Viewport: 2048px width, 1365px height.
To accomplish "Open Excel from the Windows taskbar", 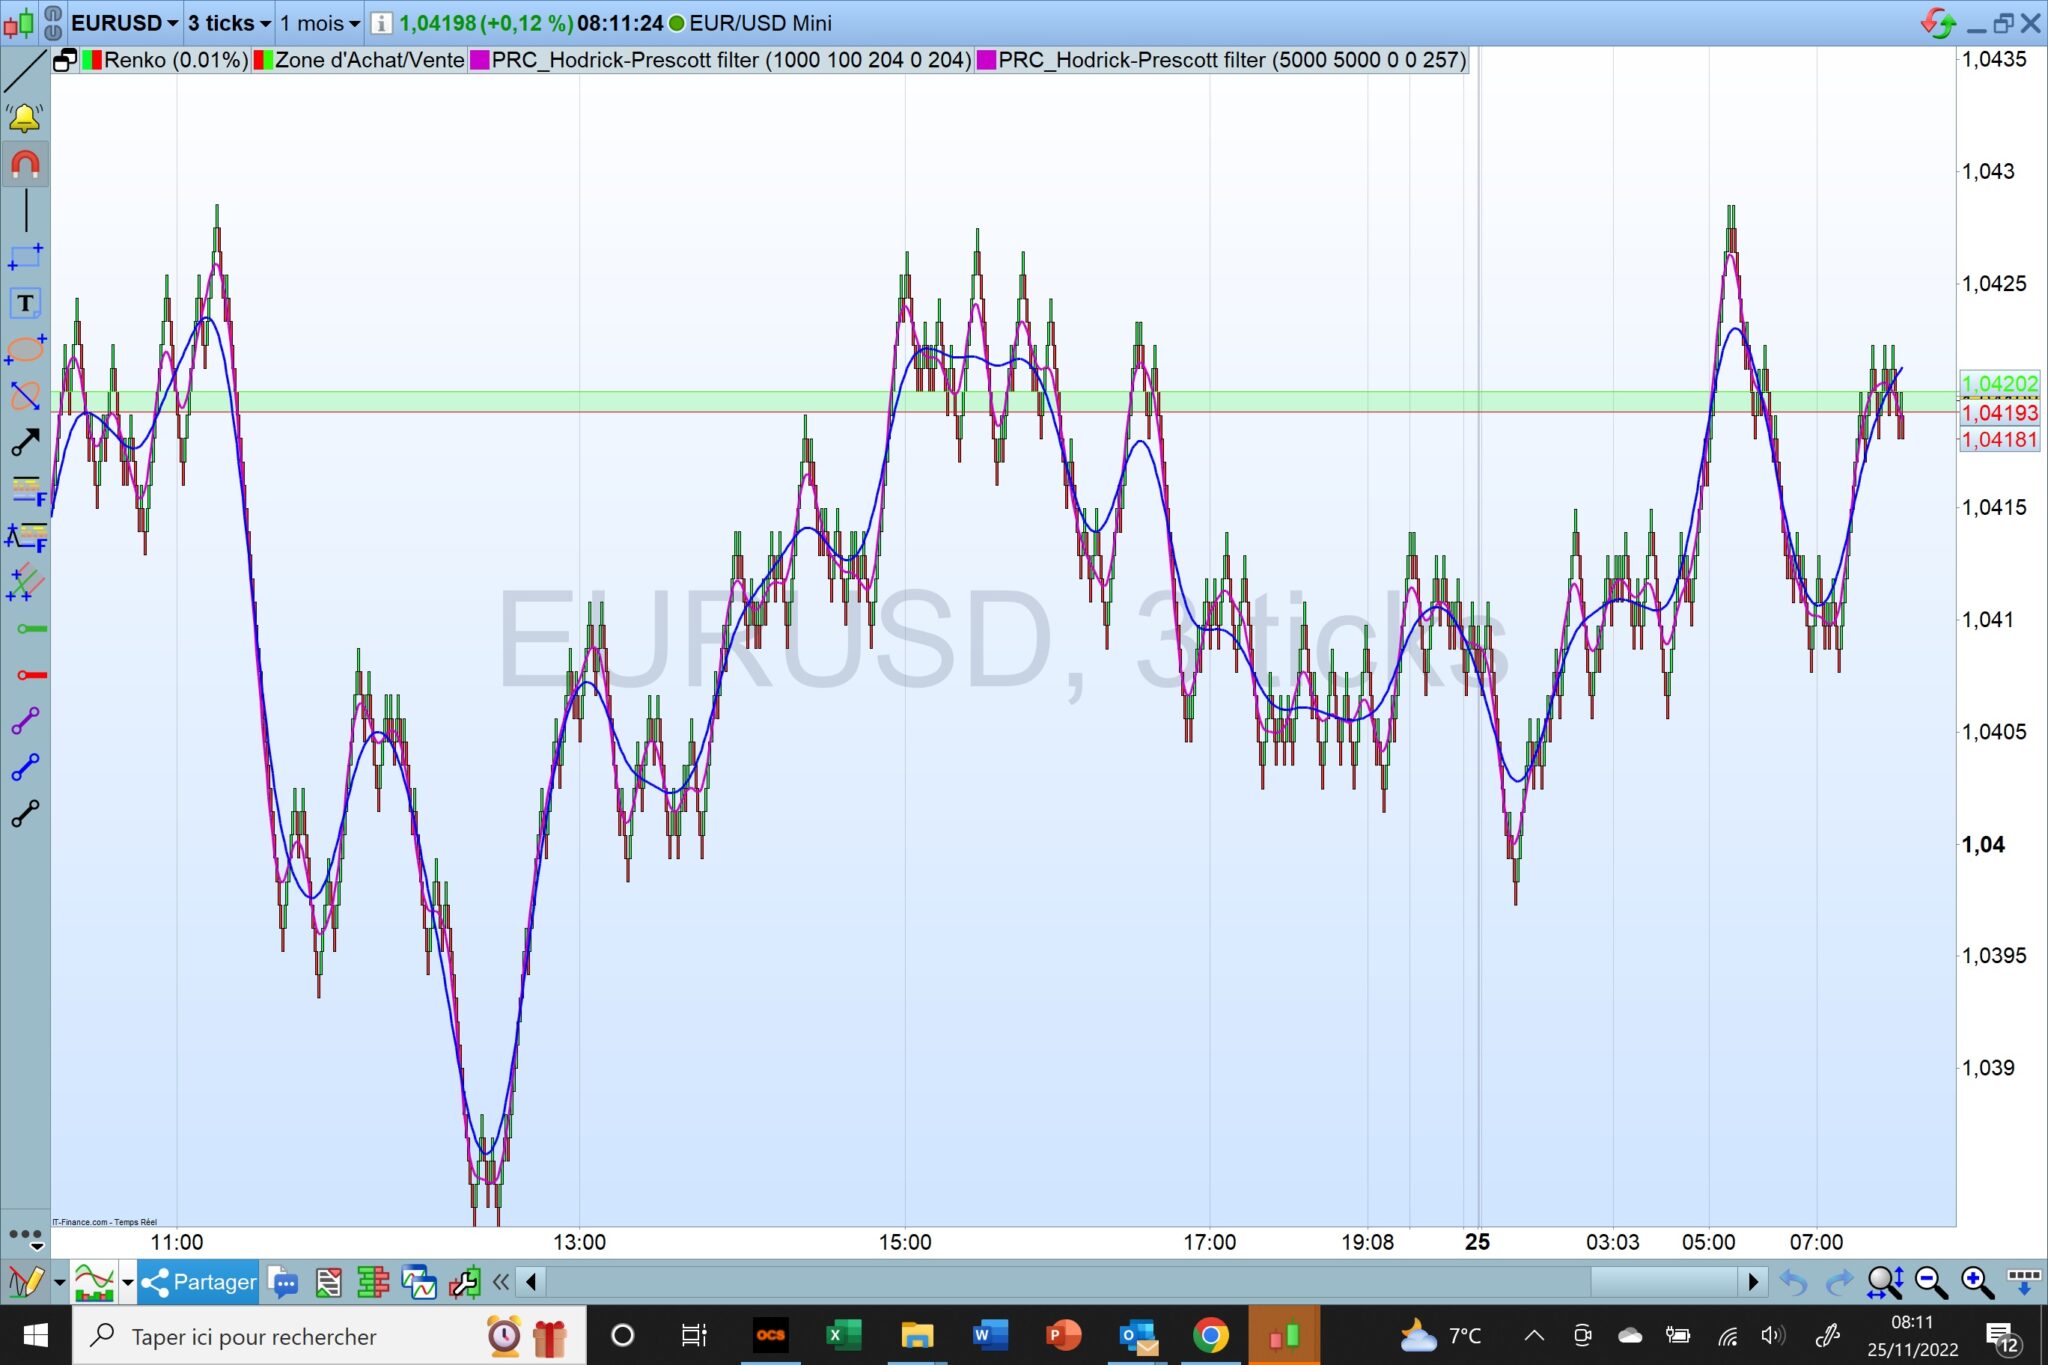I will 844,1335.
